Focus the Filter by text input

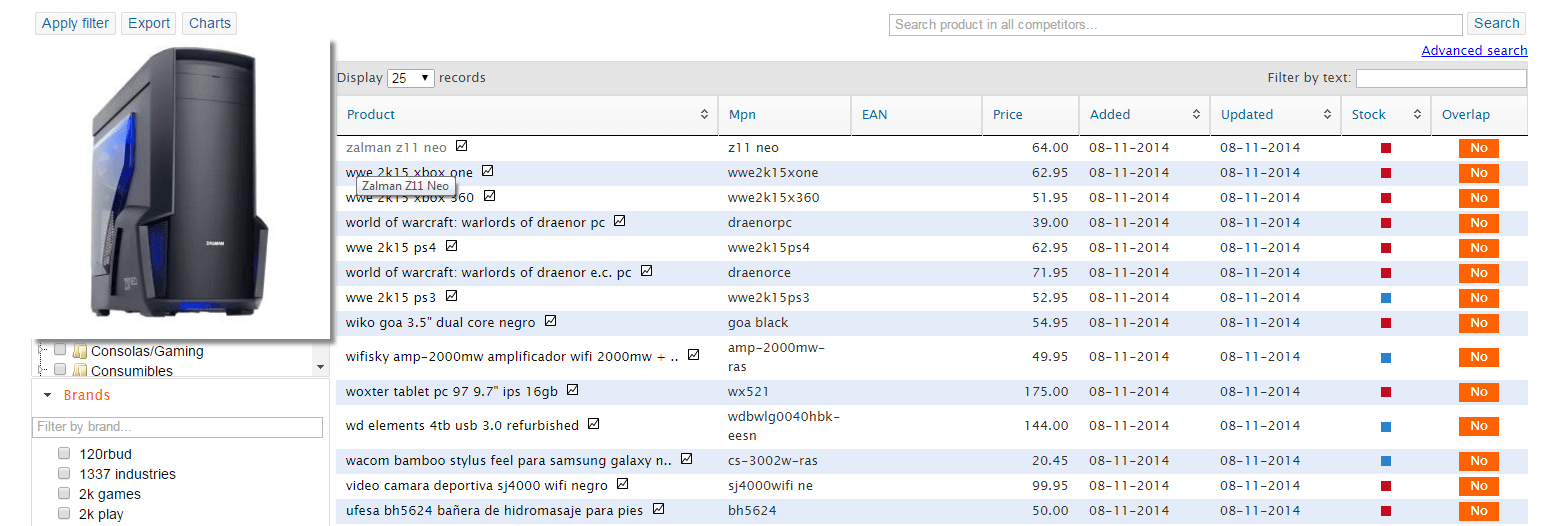(1441, 78)
